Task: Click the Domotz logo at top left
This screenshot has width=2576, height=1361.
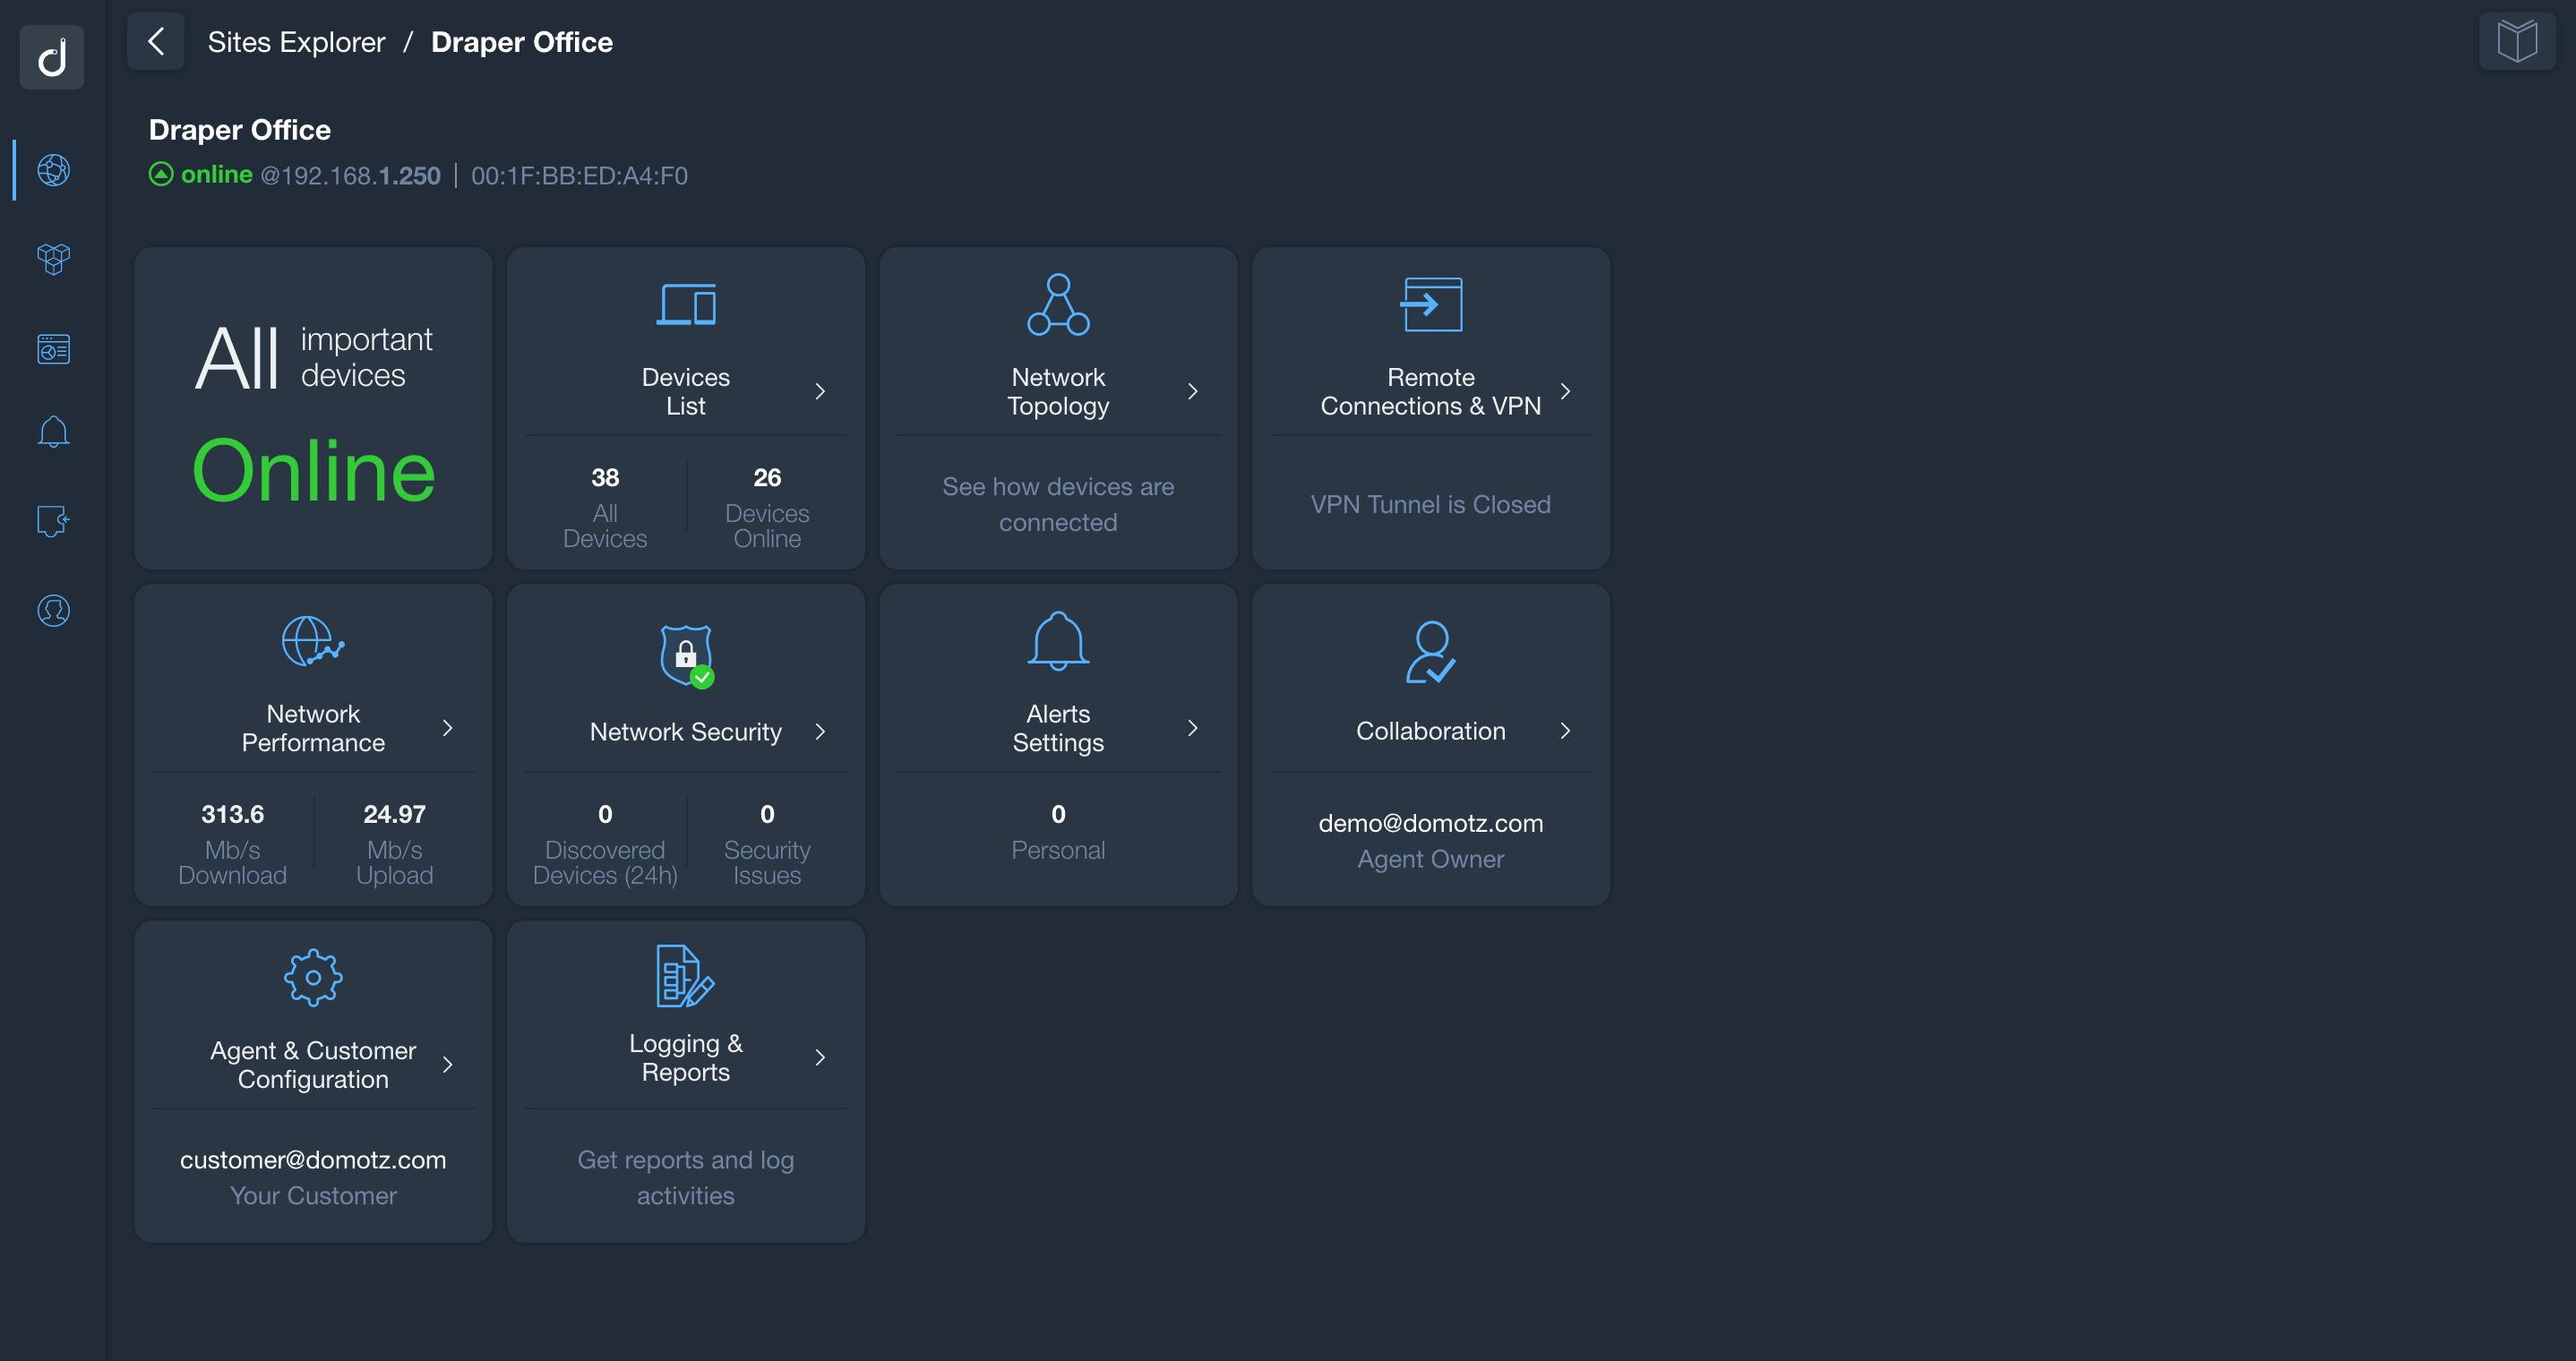Action: tap(52, 57)
